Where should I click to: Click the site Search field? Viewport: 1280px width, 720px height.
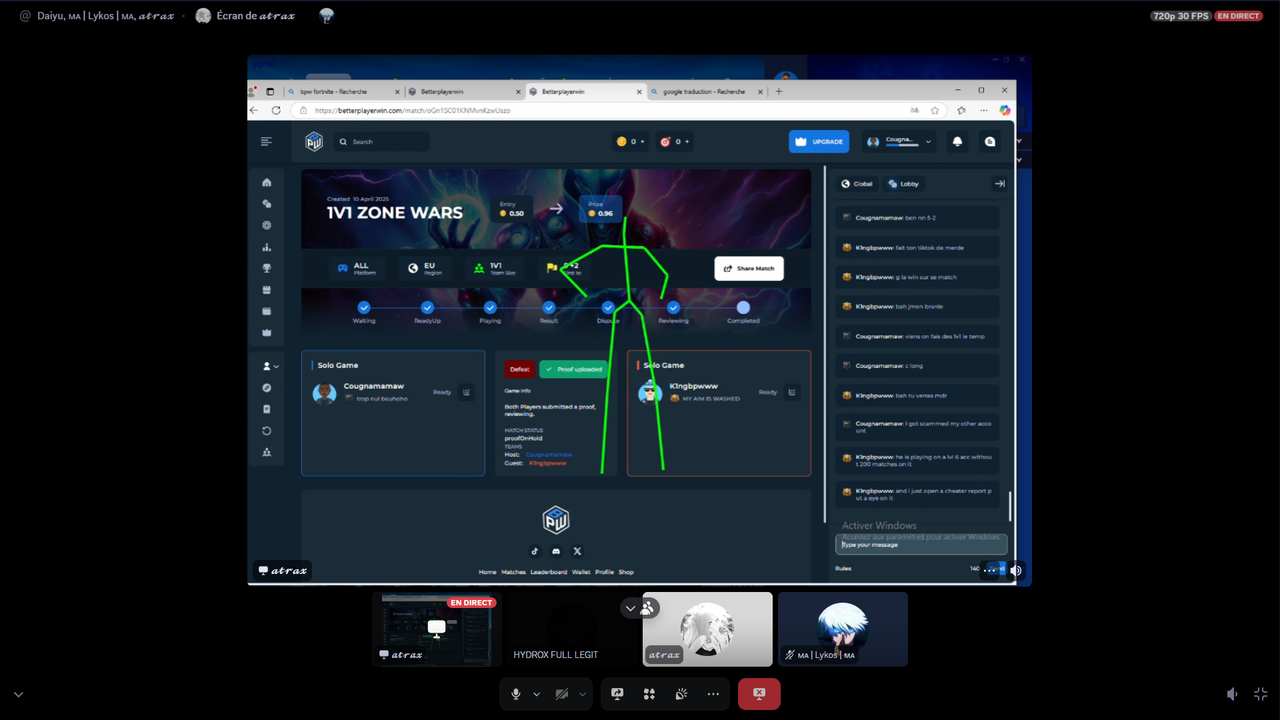382,142
